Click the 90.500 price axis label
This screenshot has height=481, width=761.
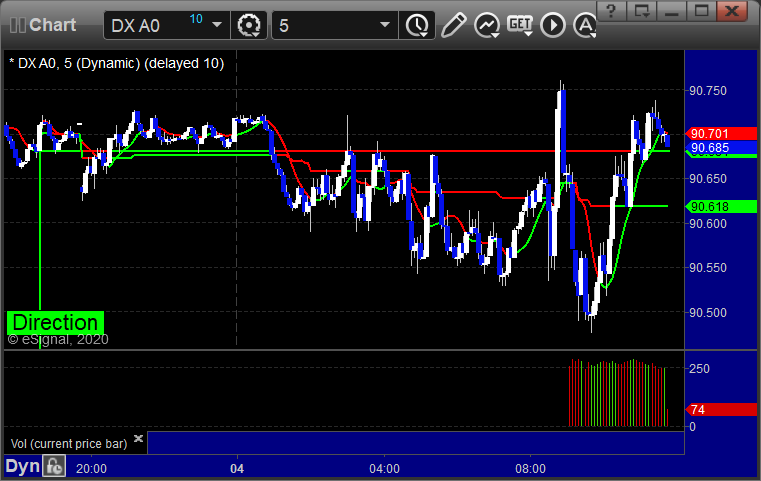tap(708, 313)
